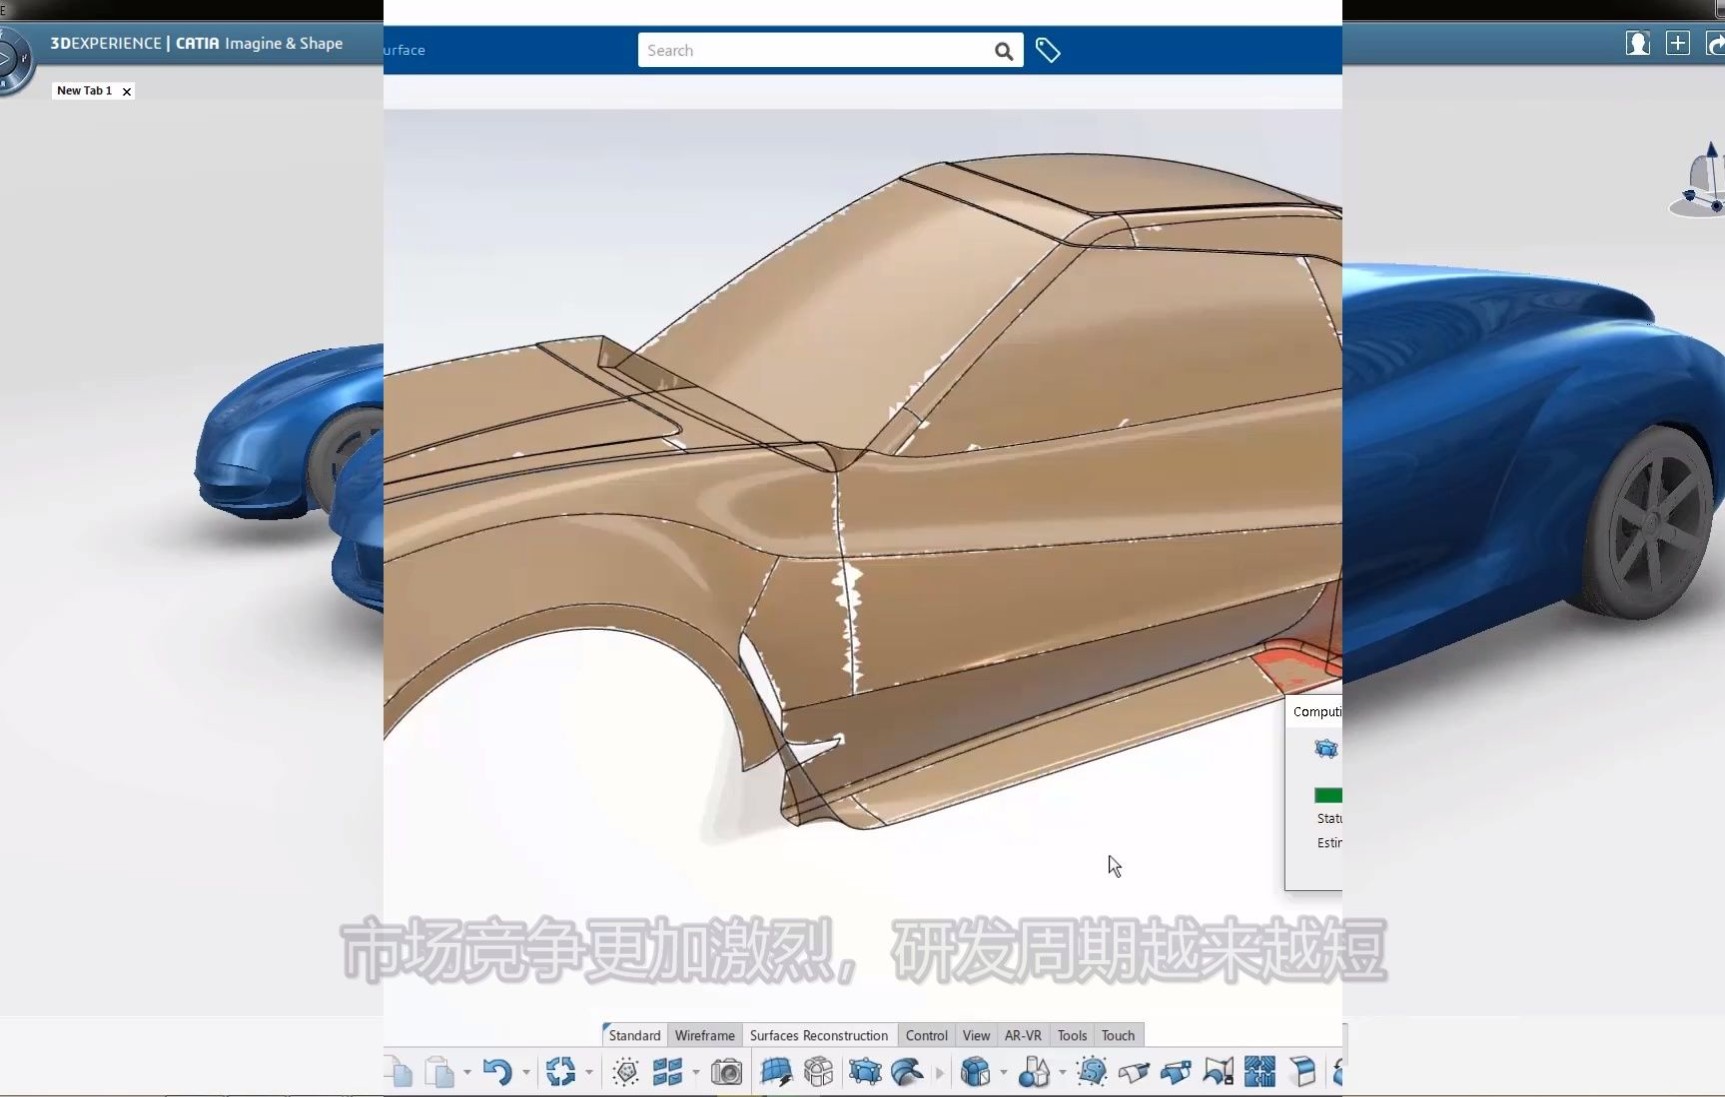Viewport: 1725px width, 1097px height.
Task: Click the magnifier search icon
Action: tap(1004, 51)
